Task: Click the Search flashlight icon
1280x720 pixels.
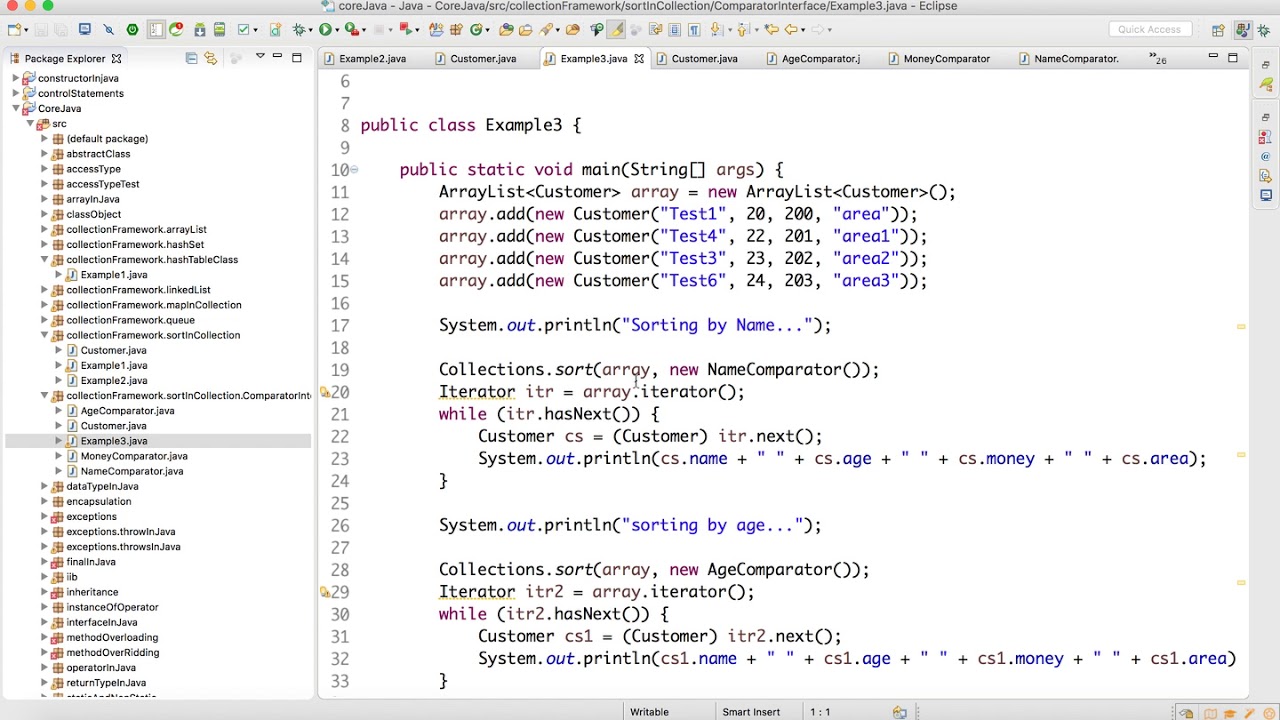Action: pos(546,30)
